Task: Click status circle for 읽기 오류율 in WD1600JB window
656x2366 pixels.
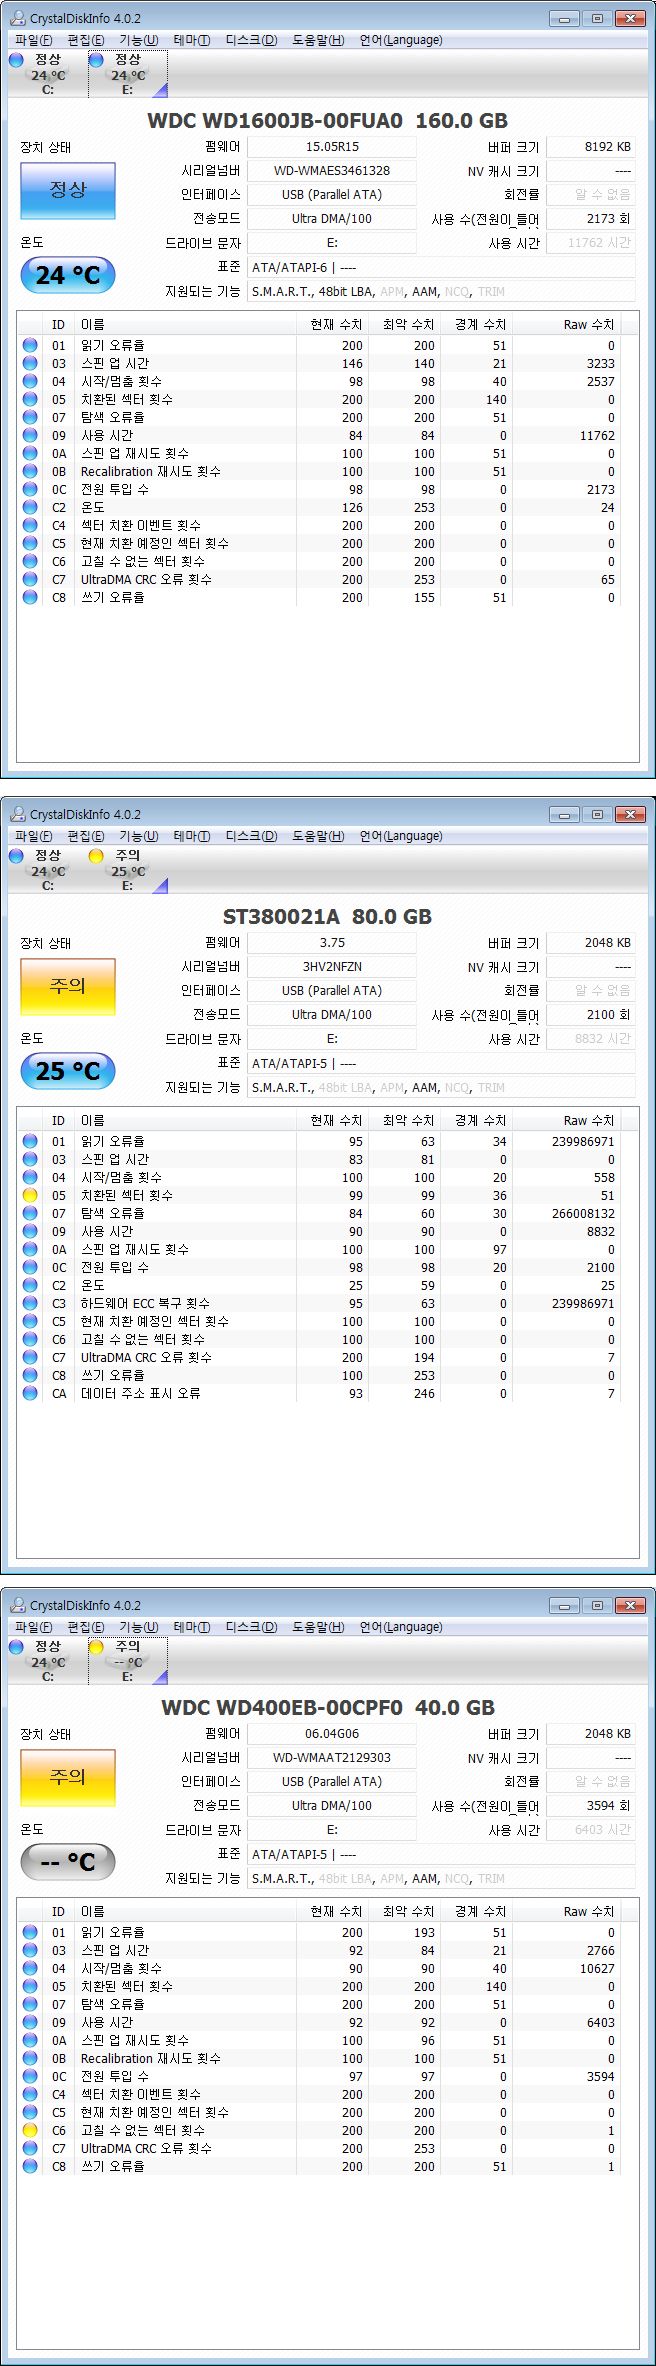Action: click(x=30, y=345)
